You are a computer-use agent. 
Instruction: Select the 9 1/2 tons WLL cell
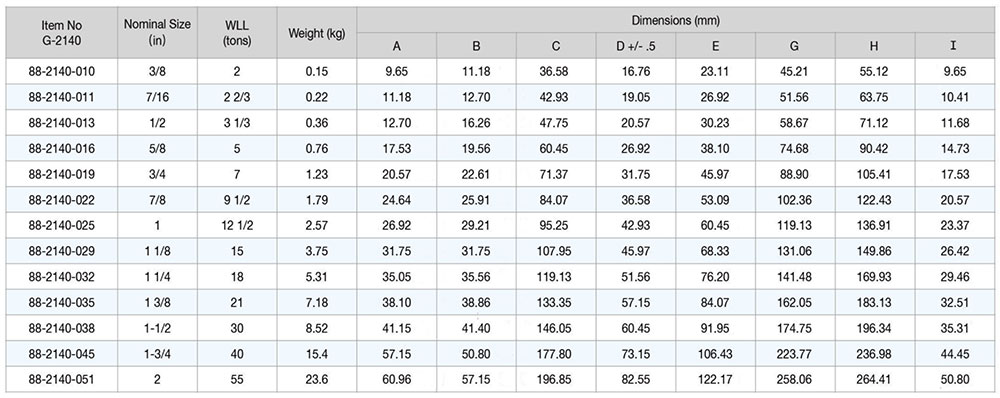(x=237, y=200)
